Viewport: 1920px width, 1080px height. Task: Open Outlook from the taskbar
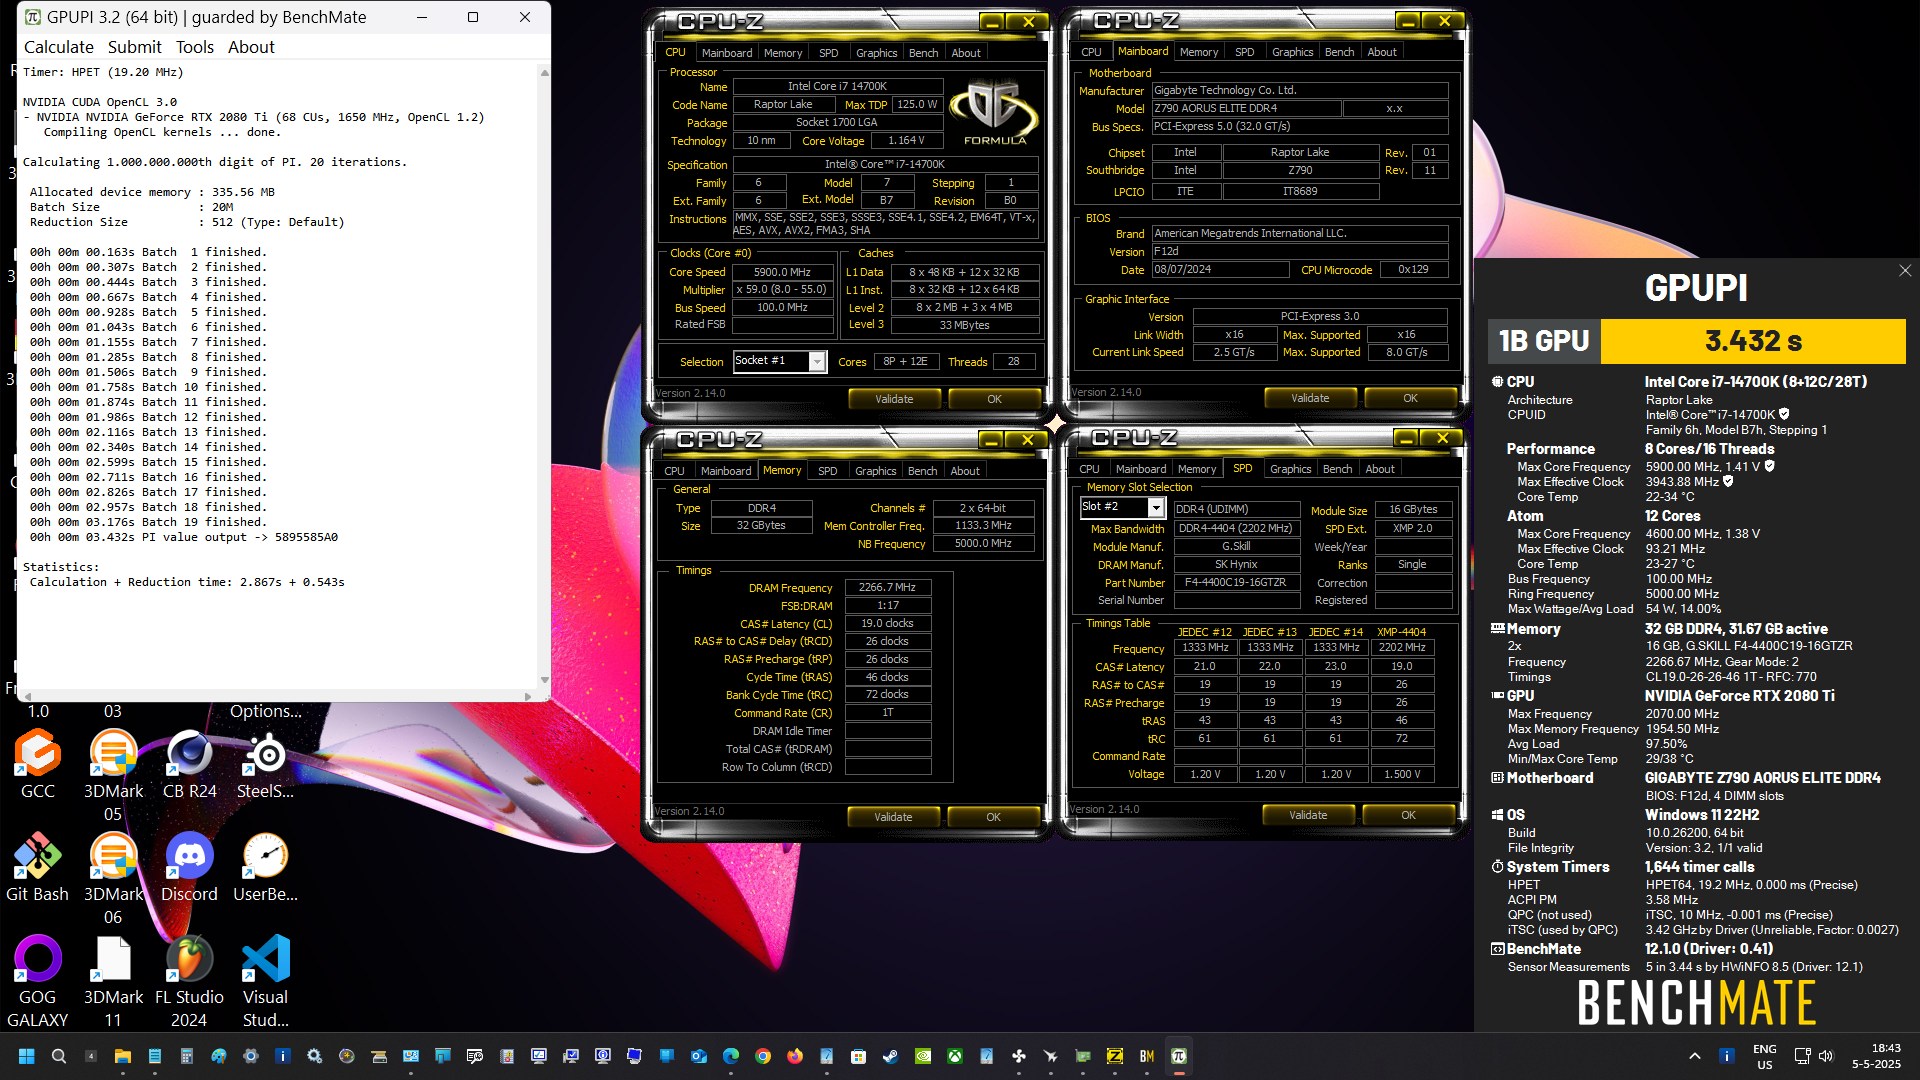coord(699,1056)
